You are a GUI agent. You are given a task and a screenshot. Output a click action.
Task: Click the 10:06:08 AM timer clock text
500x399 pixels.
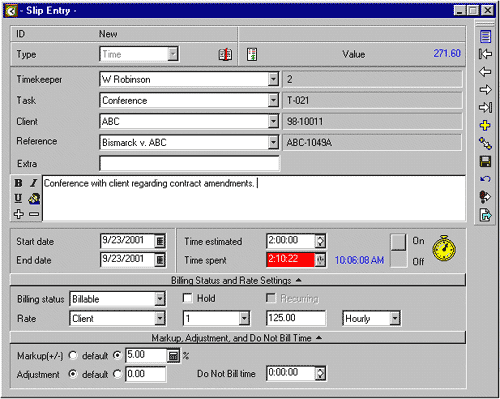point(359,260)
